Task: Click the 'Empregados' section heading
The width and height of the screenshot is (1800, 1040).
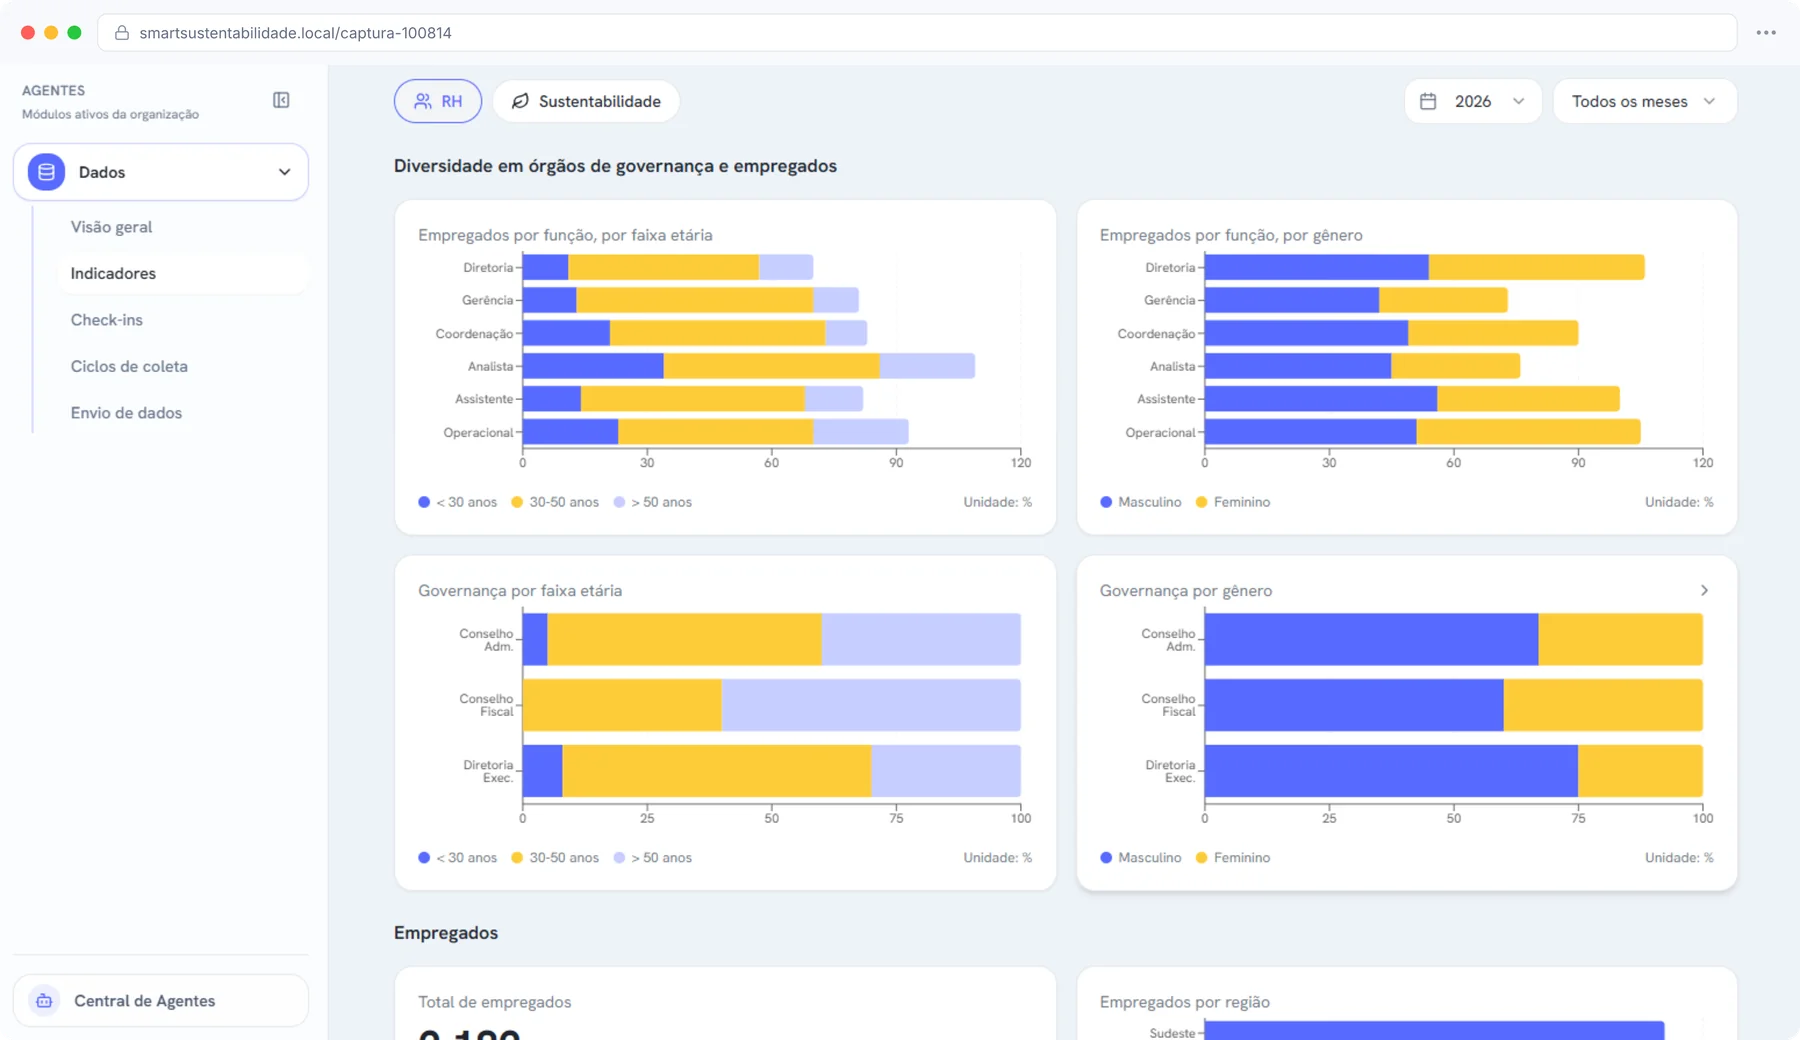Action: 446,933
